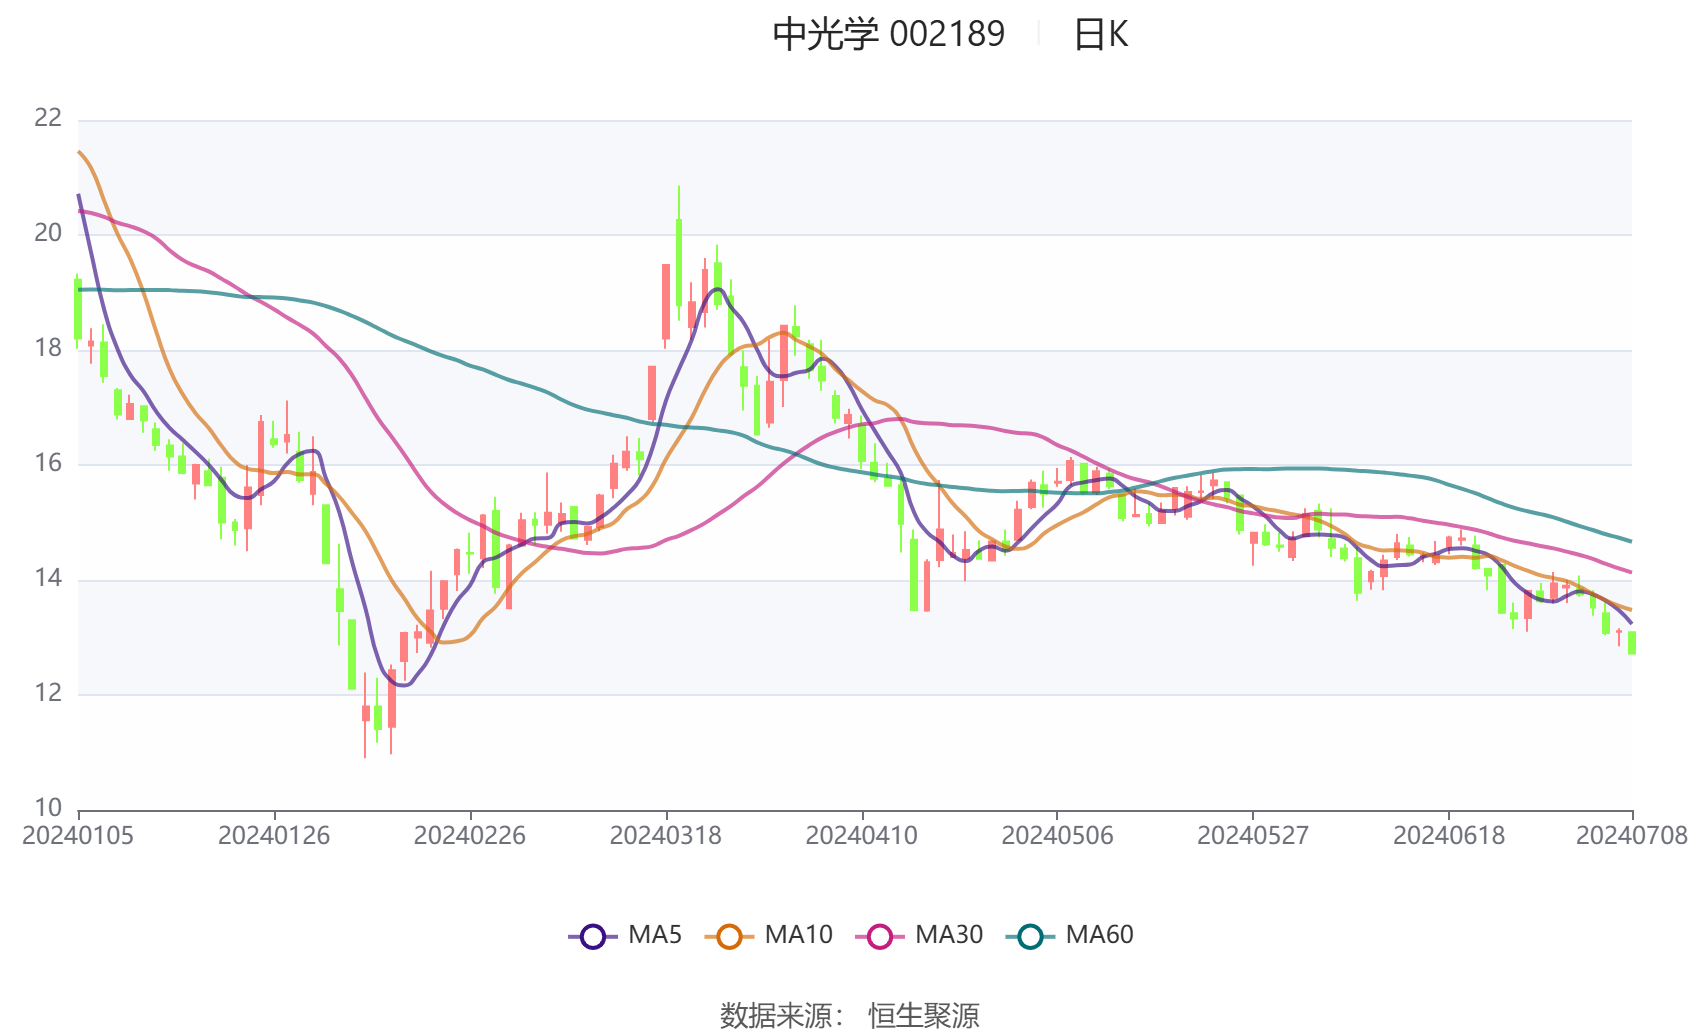This screenshot has width=1700, height=1034.
Task: Click the 20240618 x-axis date label
Action: [x=1449, y=836]
